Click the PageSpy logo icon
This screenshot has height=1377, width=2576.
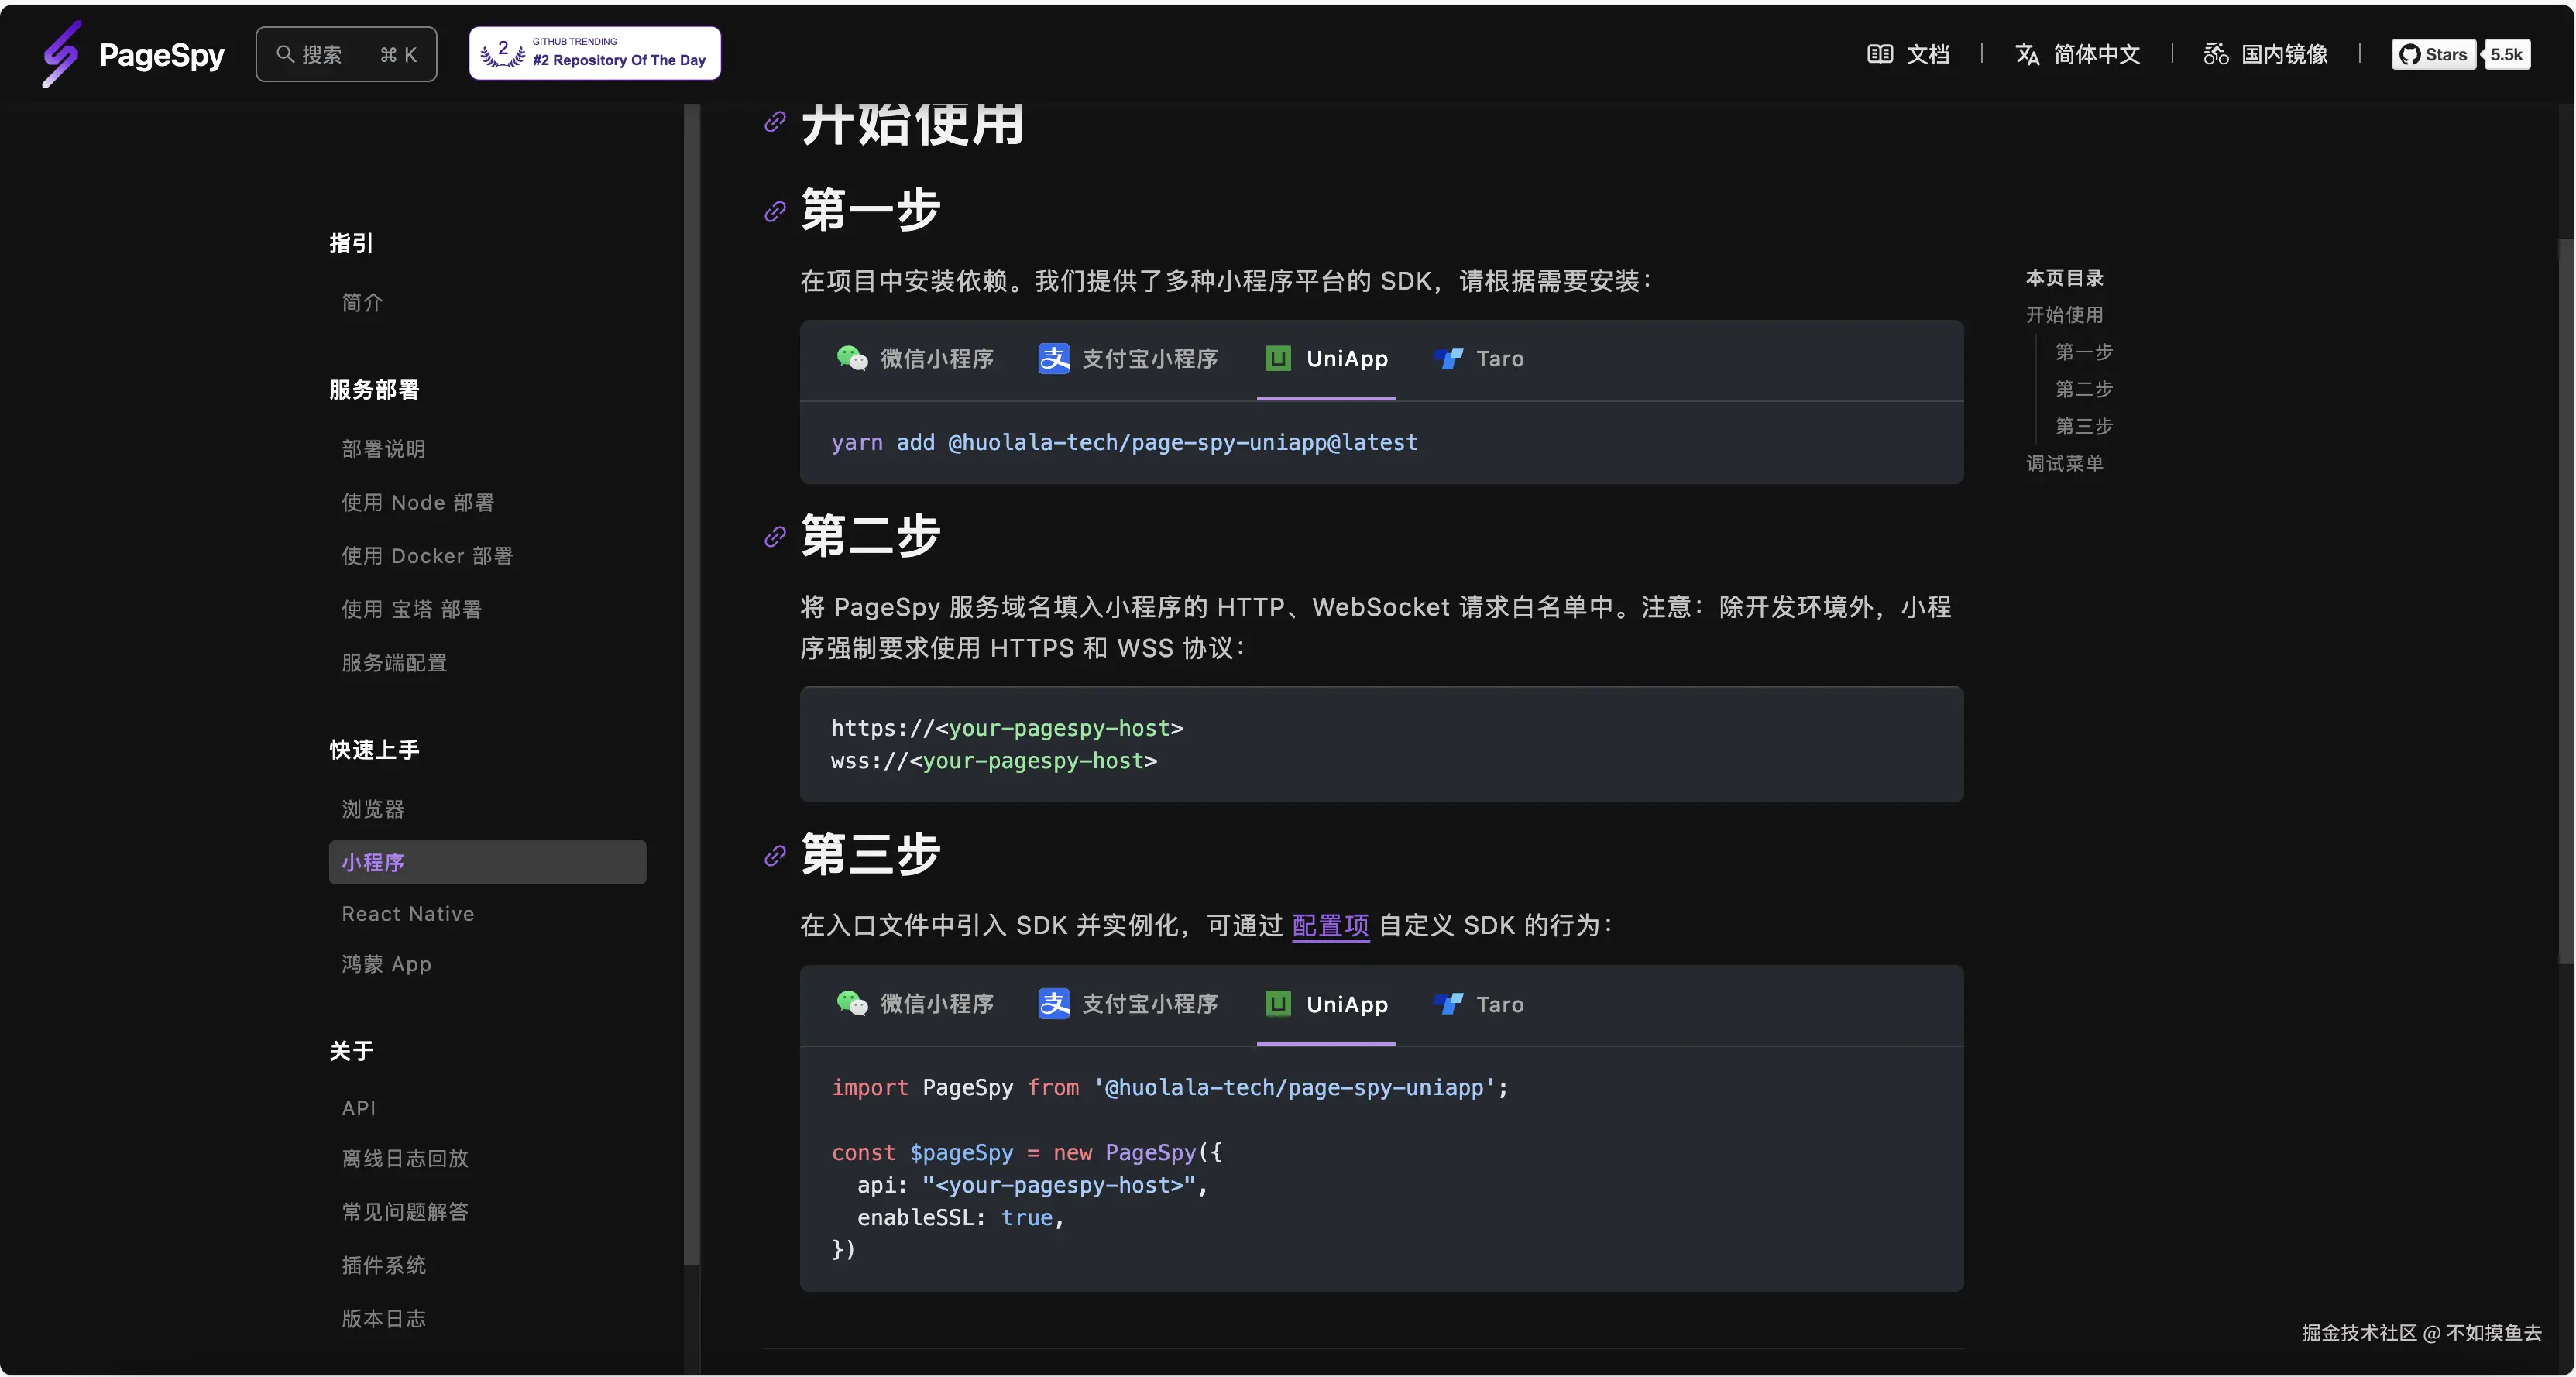pyautogui.click(x=60, y=54)
